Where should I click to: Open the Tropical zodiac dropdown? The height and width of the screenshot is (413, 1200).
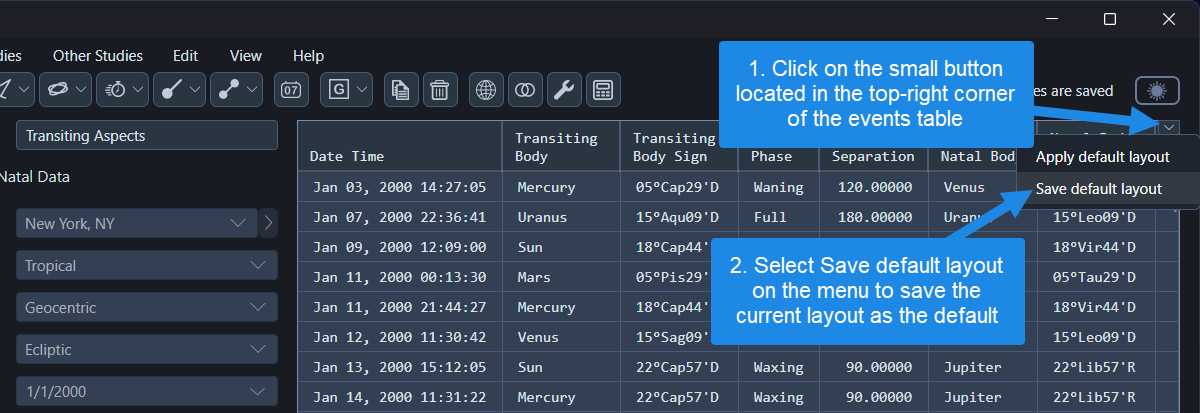(x=147, y=266)
